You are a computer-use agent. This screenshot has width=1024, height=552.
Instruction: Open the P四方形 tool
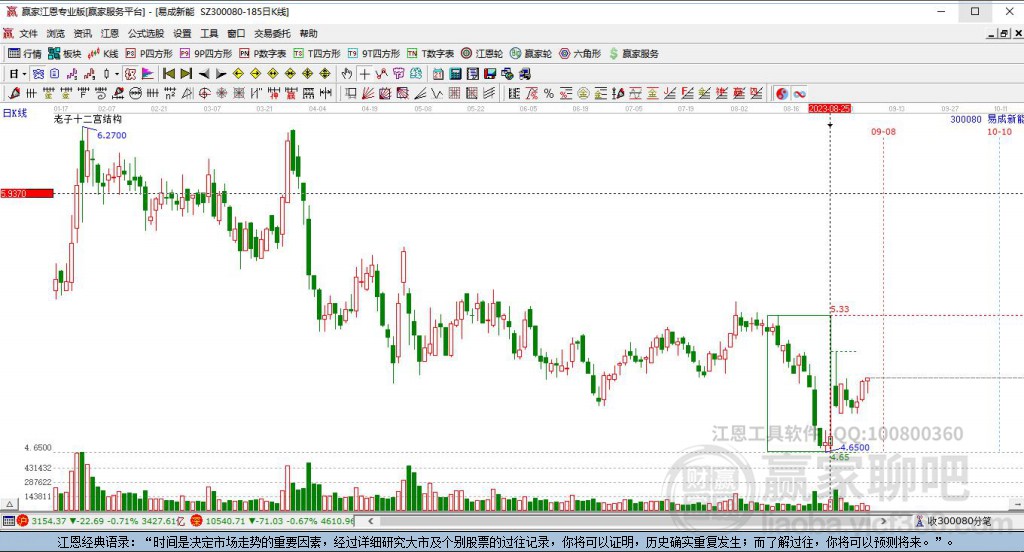[149, 54]
